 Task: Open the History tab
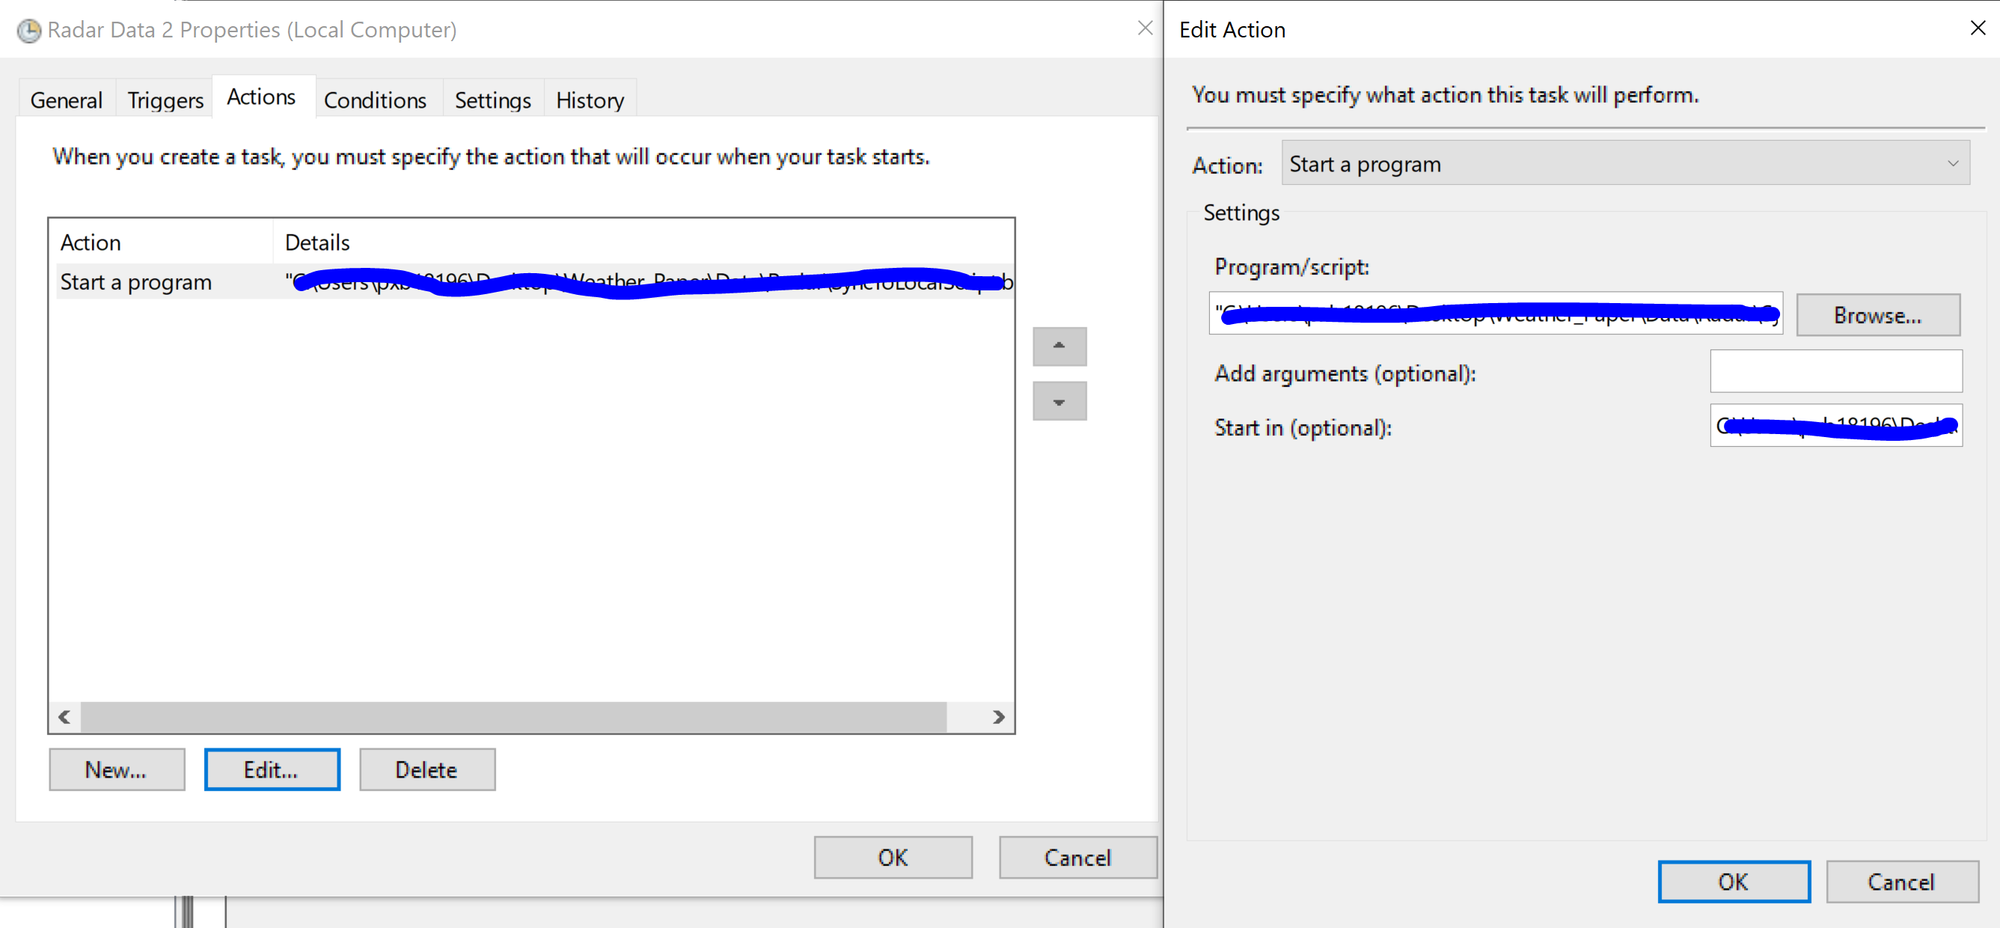click(x=590, y=99)
